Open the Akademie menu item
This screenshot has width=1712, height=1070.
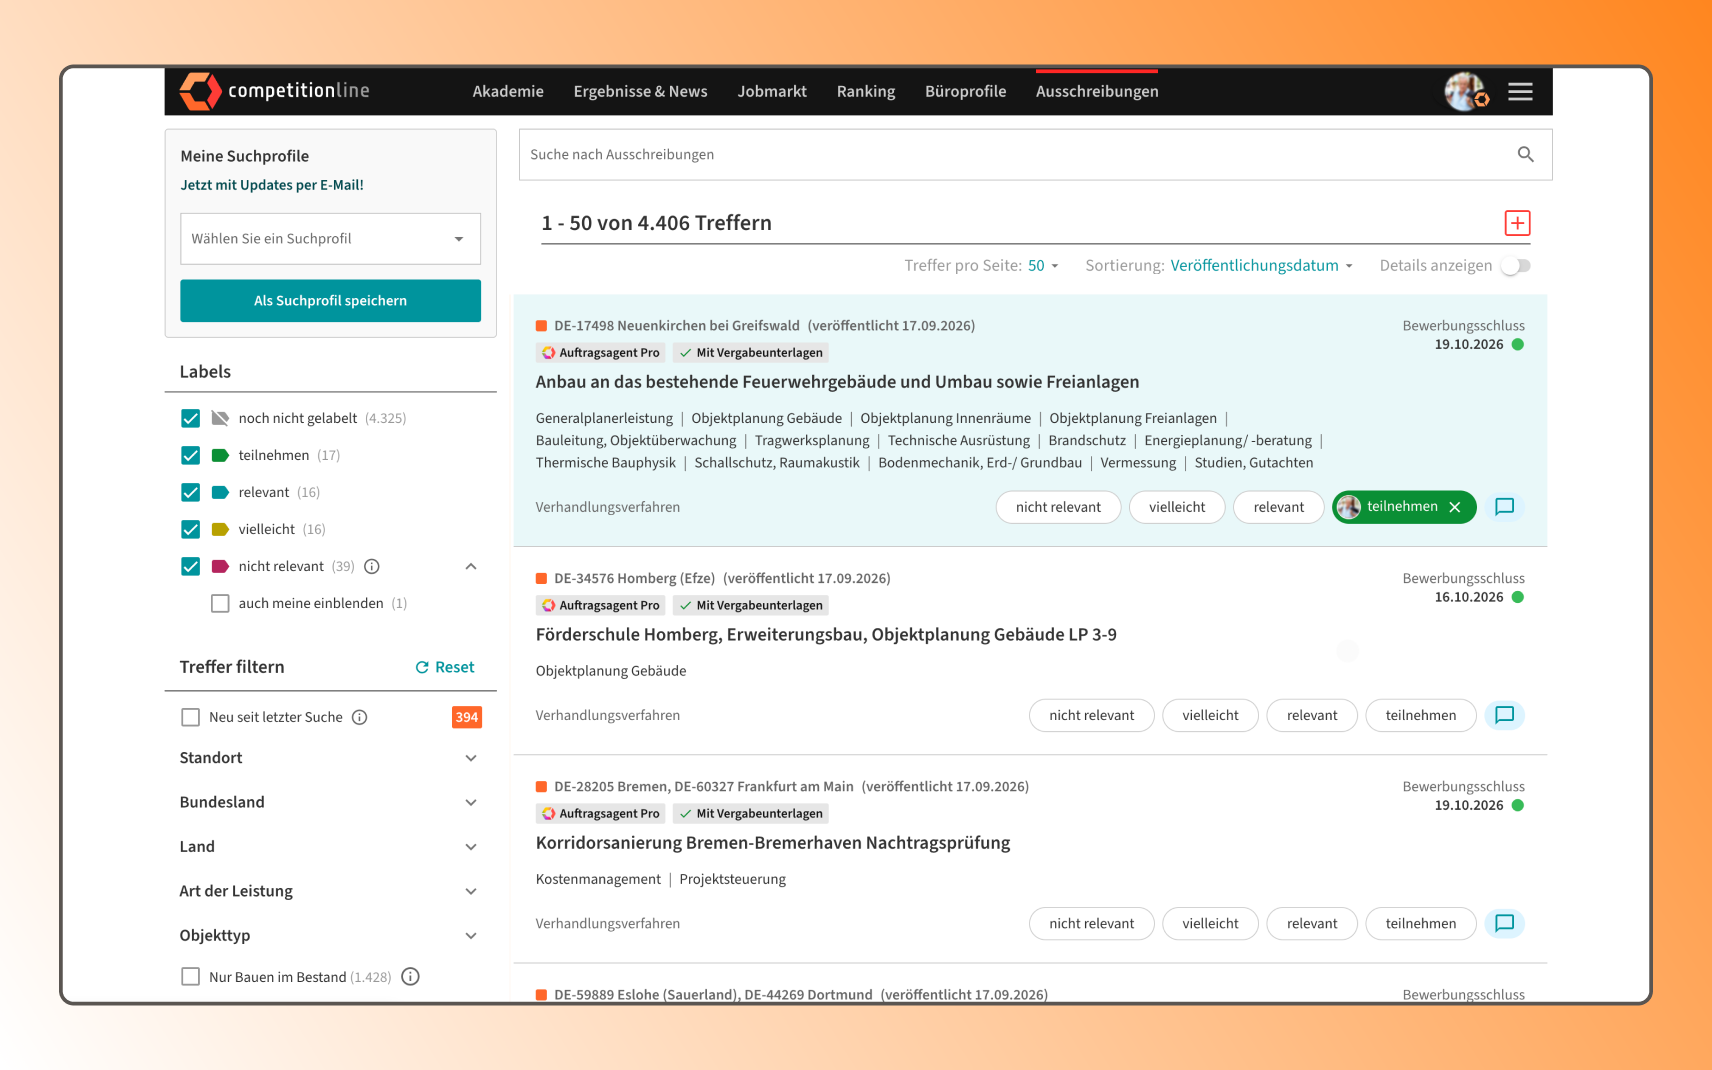508,91
